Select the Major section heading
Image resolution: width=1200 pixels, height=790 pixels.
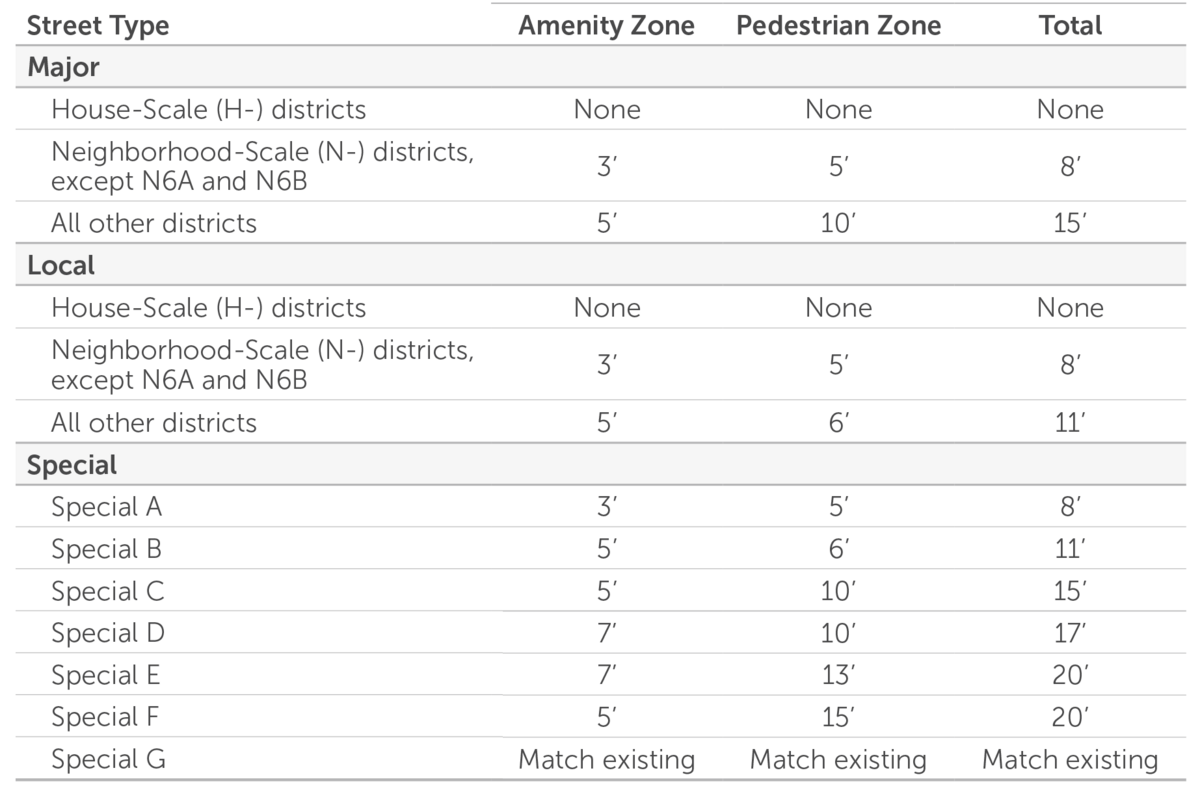[x=63, y=67]
